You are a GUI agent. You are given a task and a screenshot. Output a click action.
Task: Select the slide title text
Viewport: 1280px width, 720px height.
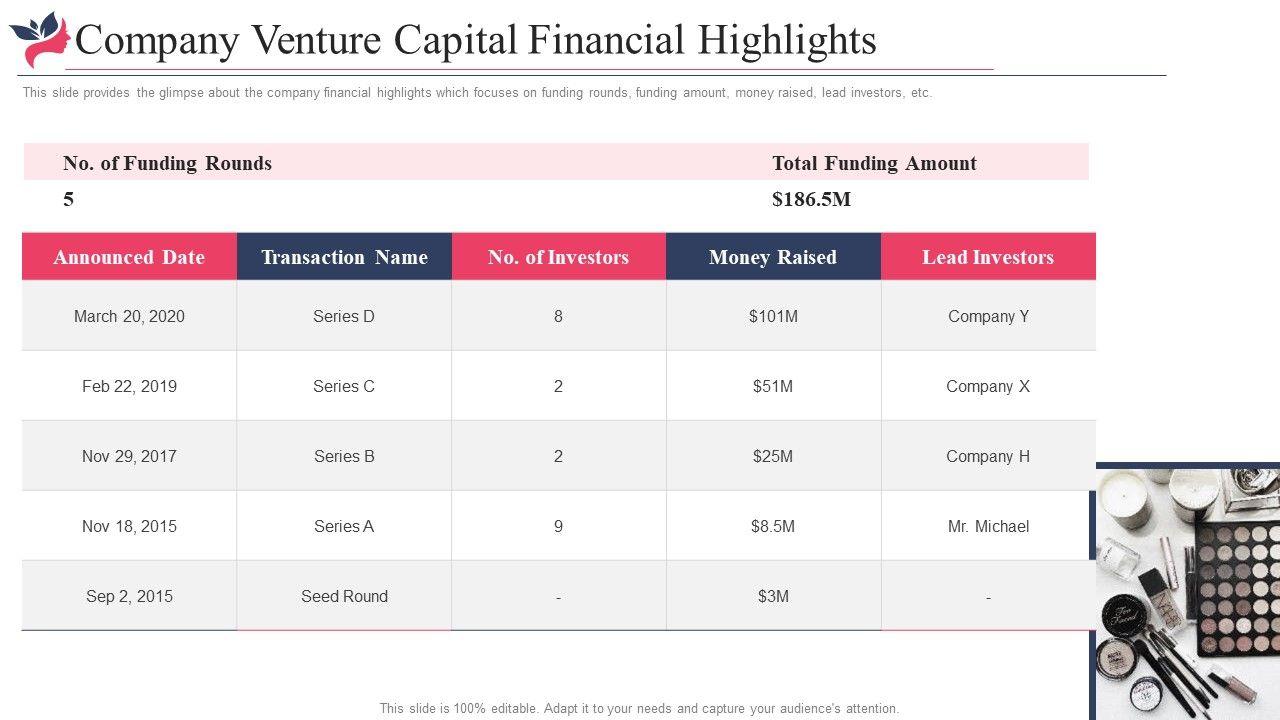click(x=476, y=40)
